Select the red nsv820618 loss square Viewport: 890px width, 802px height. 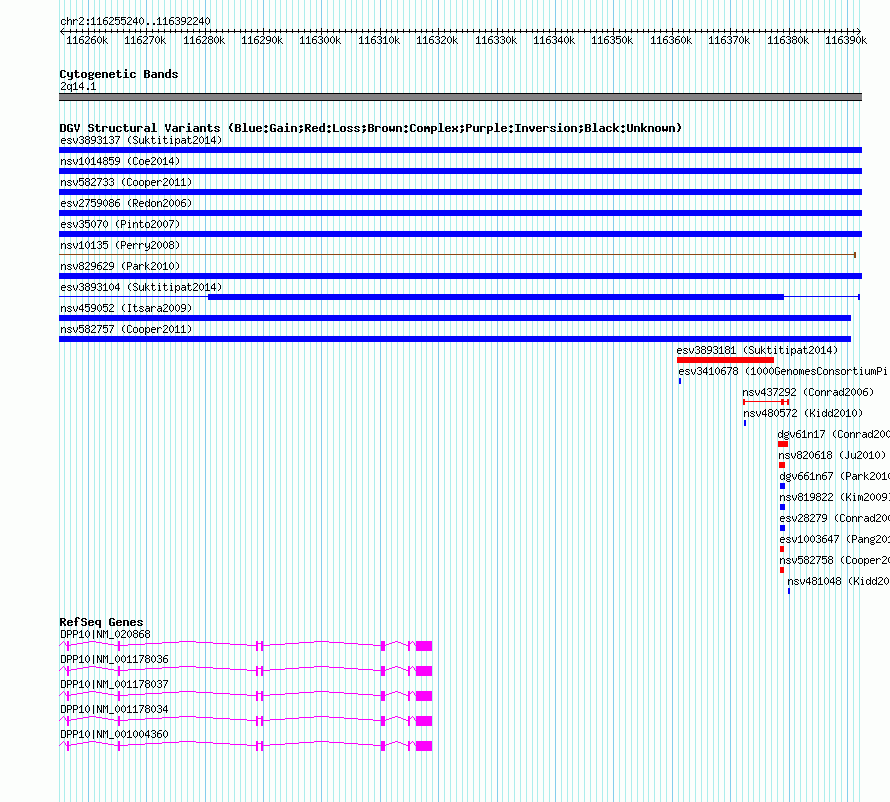782,465
